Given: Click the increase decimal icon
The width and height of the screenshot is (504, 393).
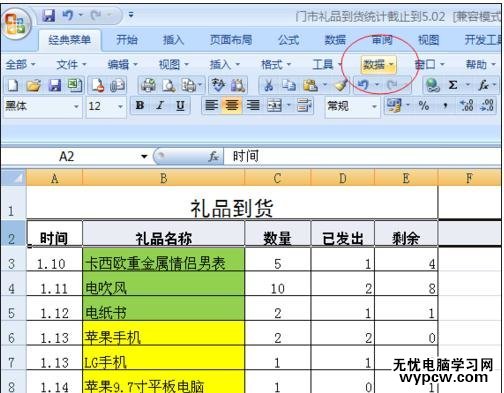Looking at the screenshot, I should click(467, 106).
